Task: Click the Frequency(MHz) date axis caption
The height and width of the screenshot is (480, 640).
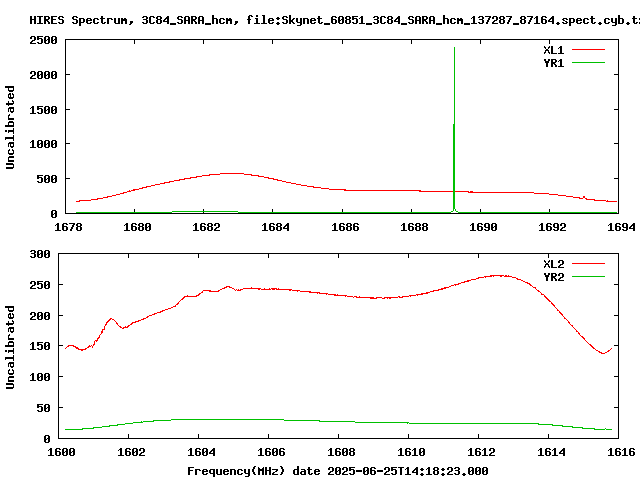Action: (x=338, y=471)
